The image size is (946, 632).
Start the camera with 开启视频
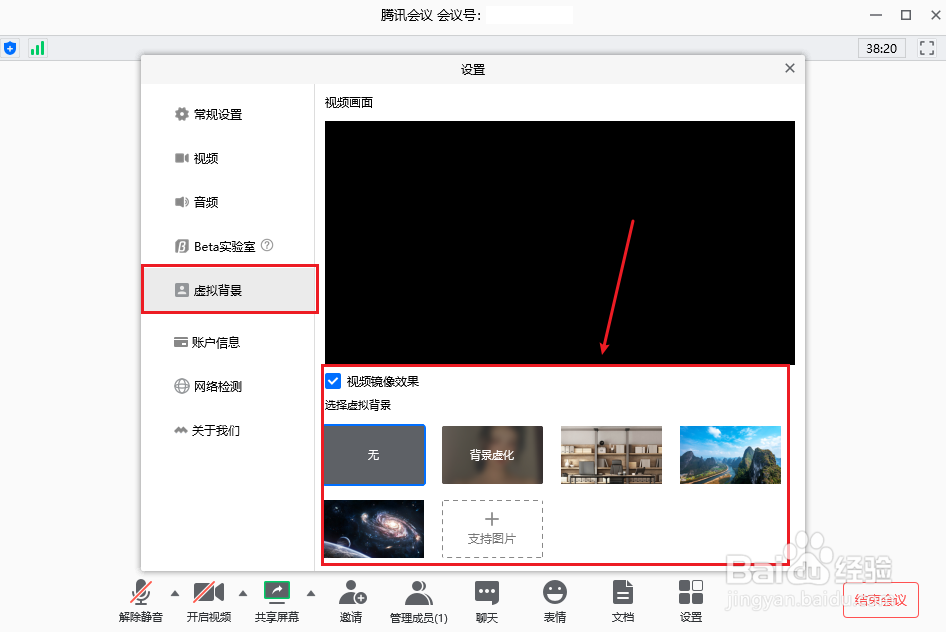coord(209,601)
